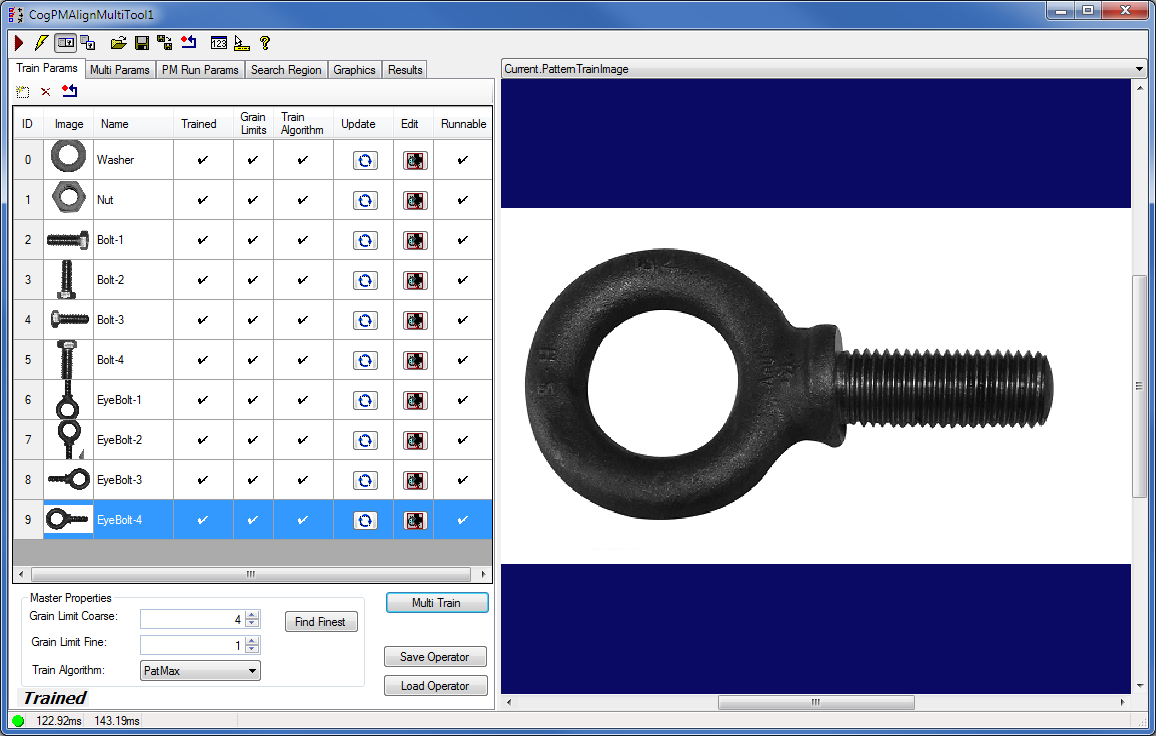Click the lightning electric-run icon

[x=41, y=43]
